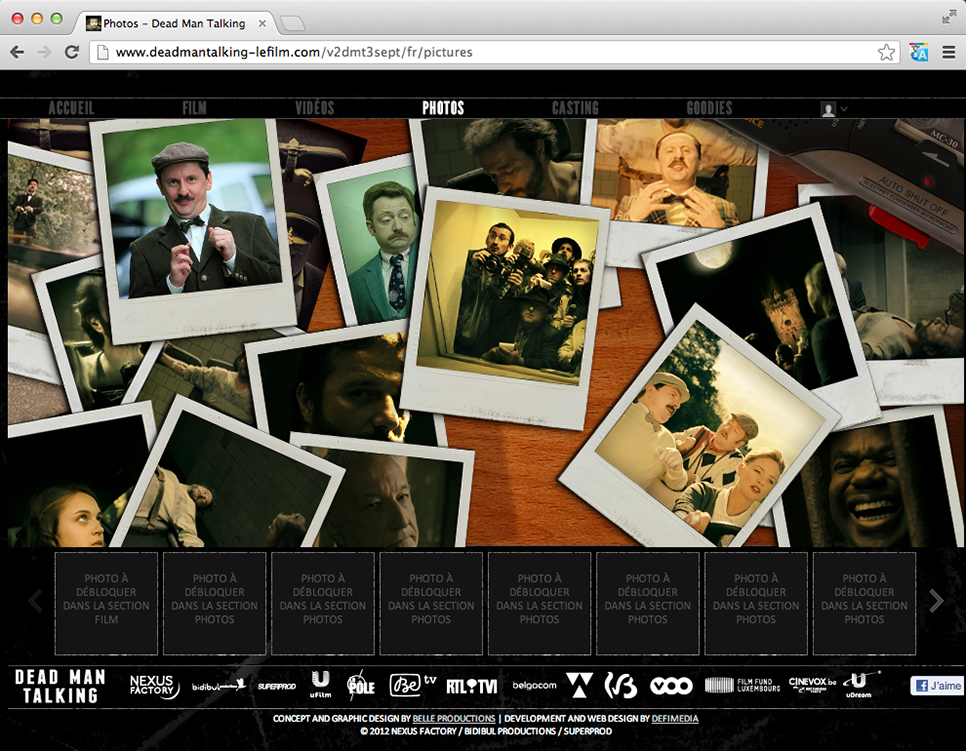Reload the page with the refresh icon
This screenshot has height=751, width=966.
(x=72, y=52)
